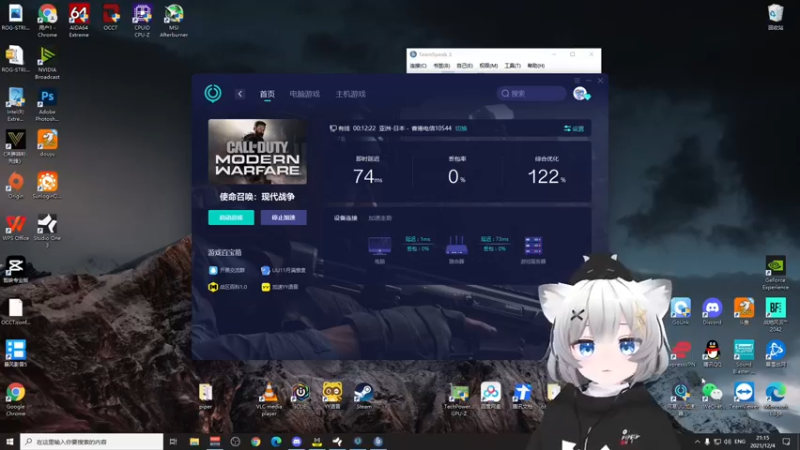The image size is (800, 450).
Task: Open the QQ penguin desktop icon
Action: pyautogui.click(x=712, y=353)
